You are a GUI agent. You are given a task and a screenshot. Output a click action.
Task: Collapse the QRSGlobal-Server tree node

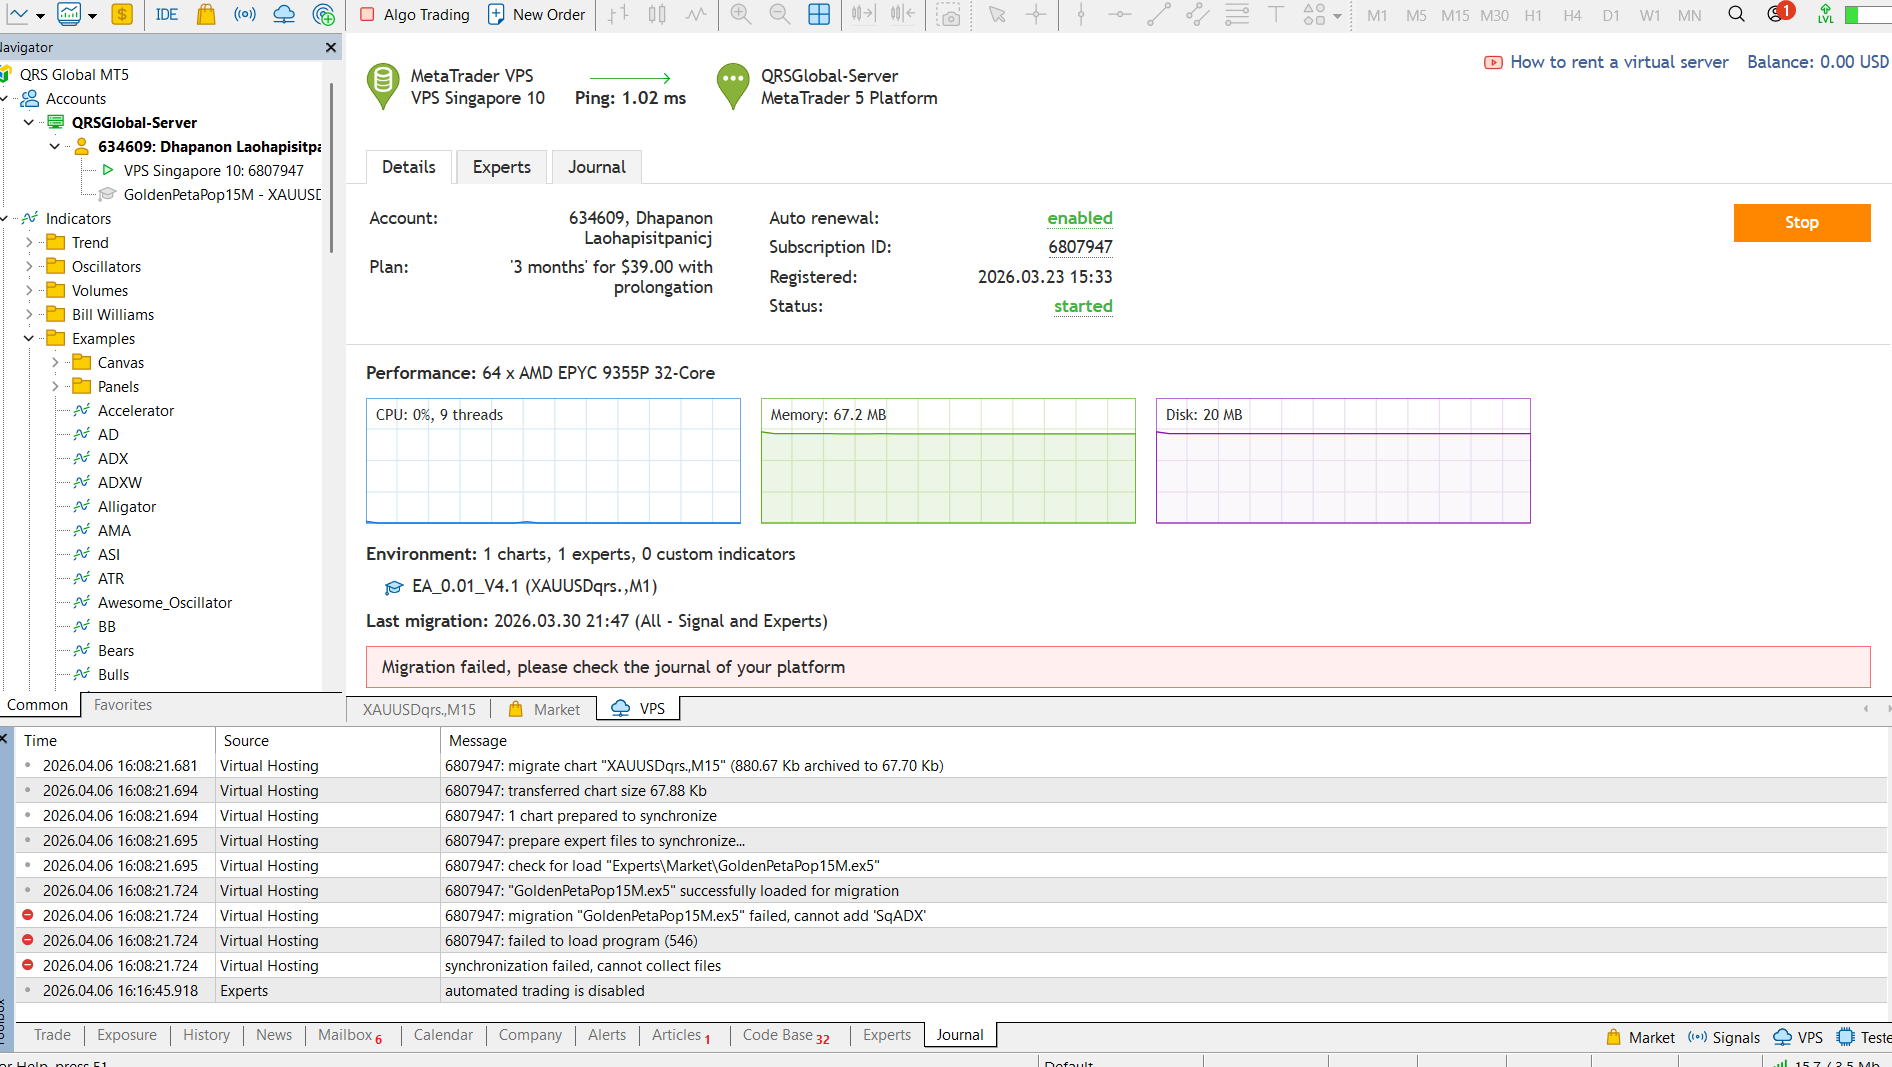(29, 122)
